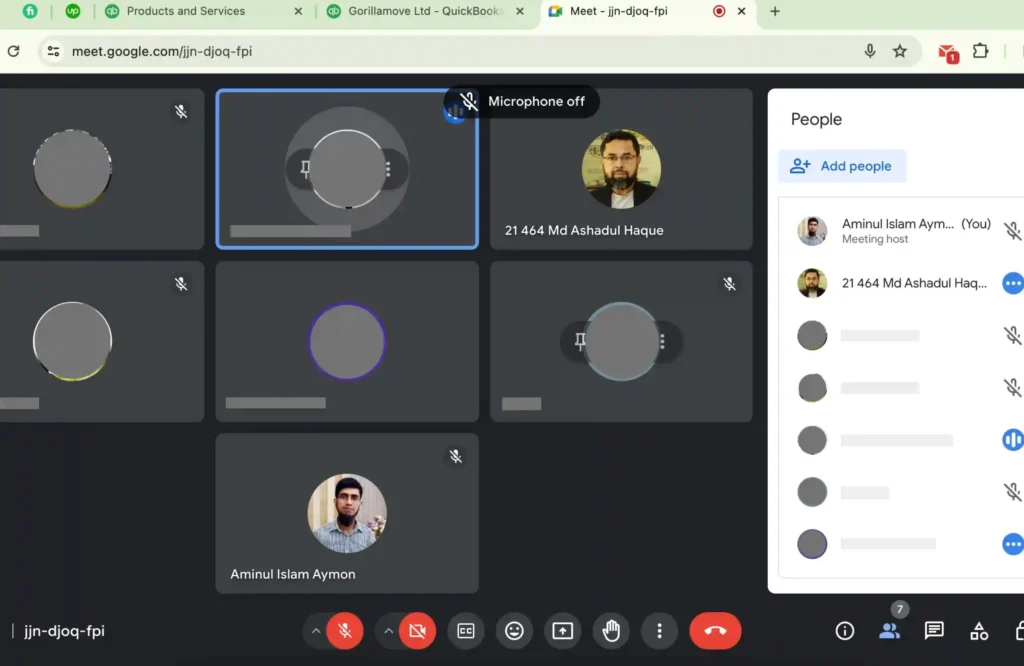Screen dimensions: 1024x666
Task: Open the activities icon
Action: (978, 631)
